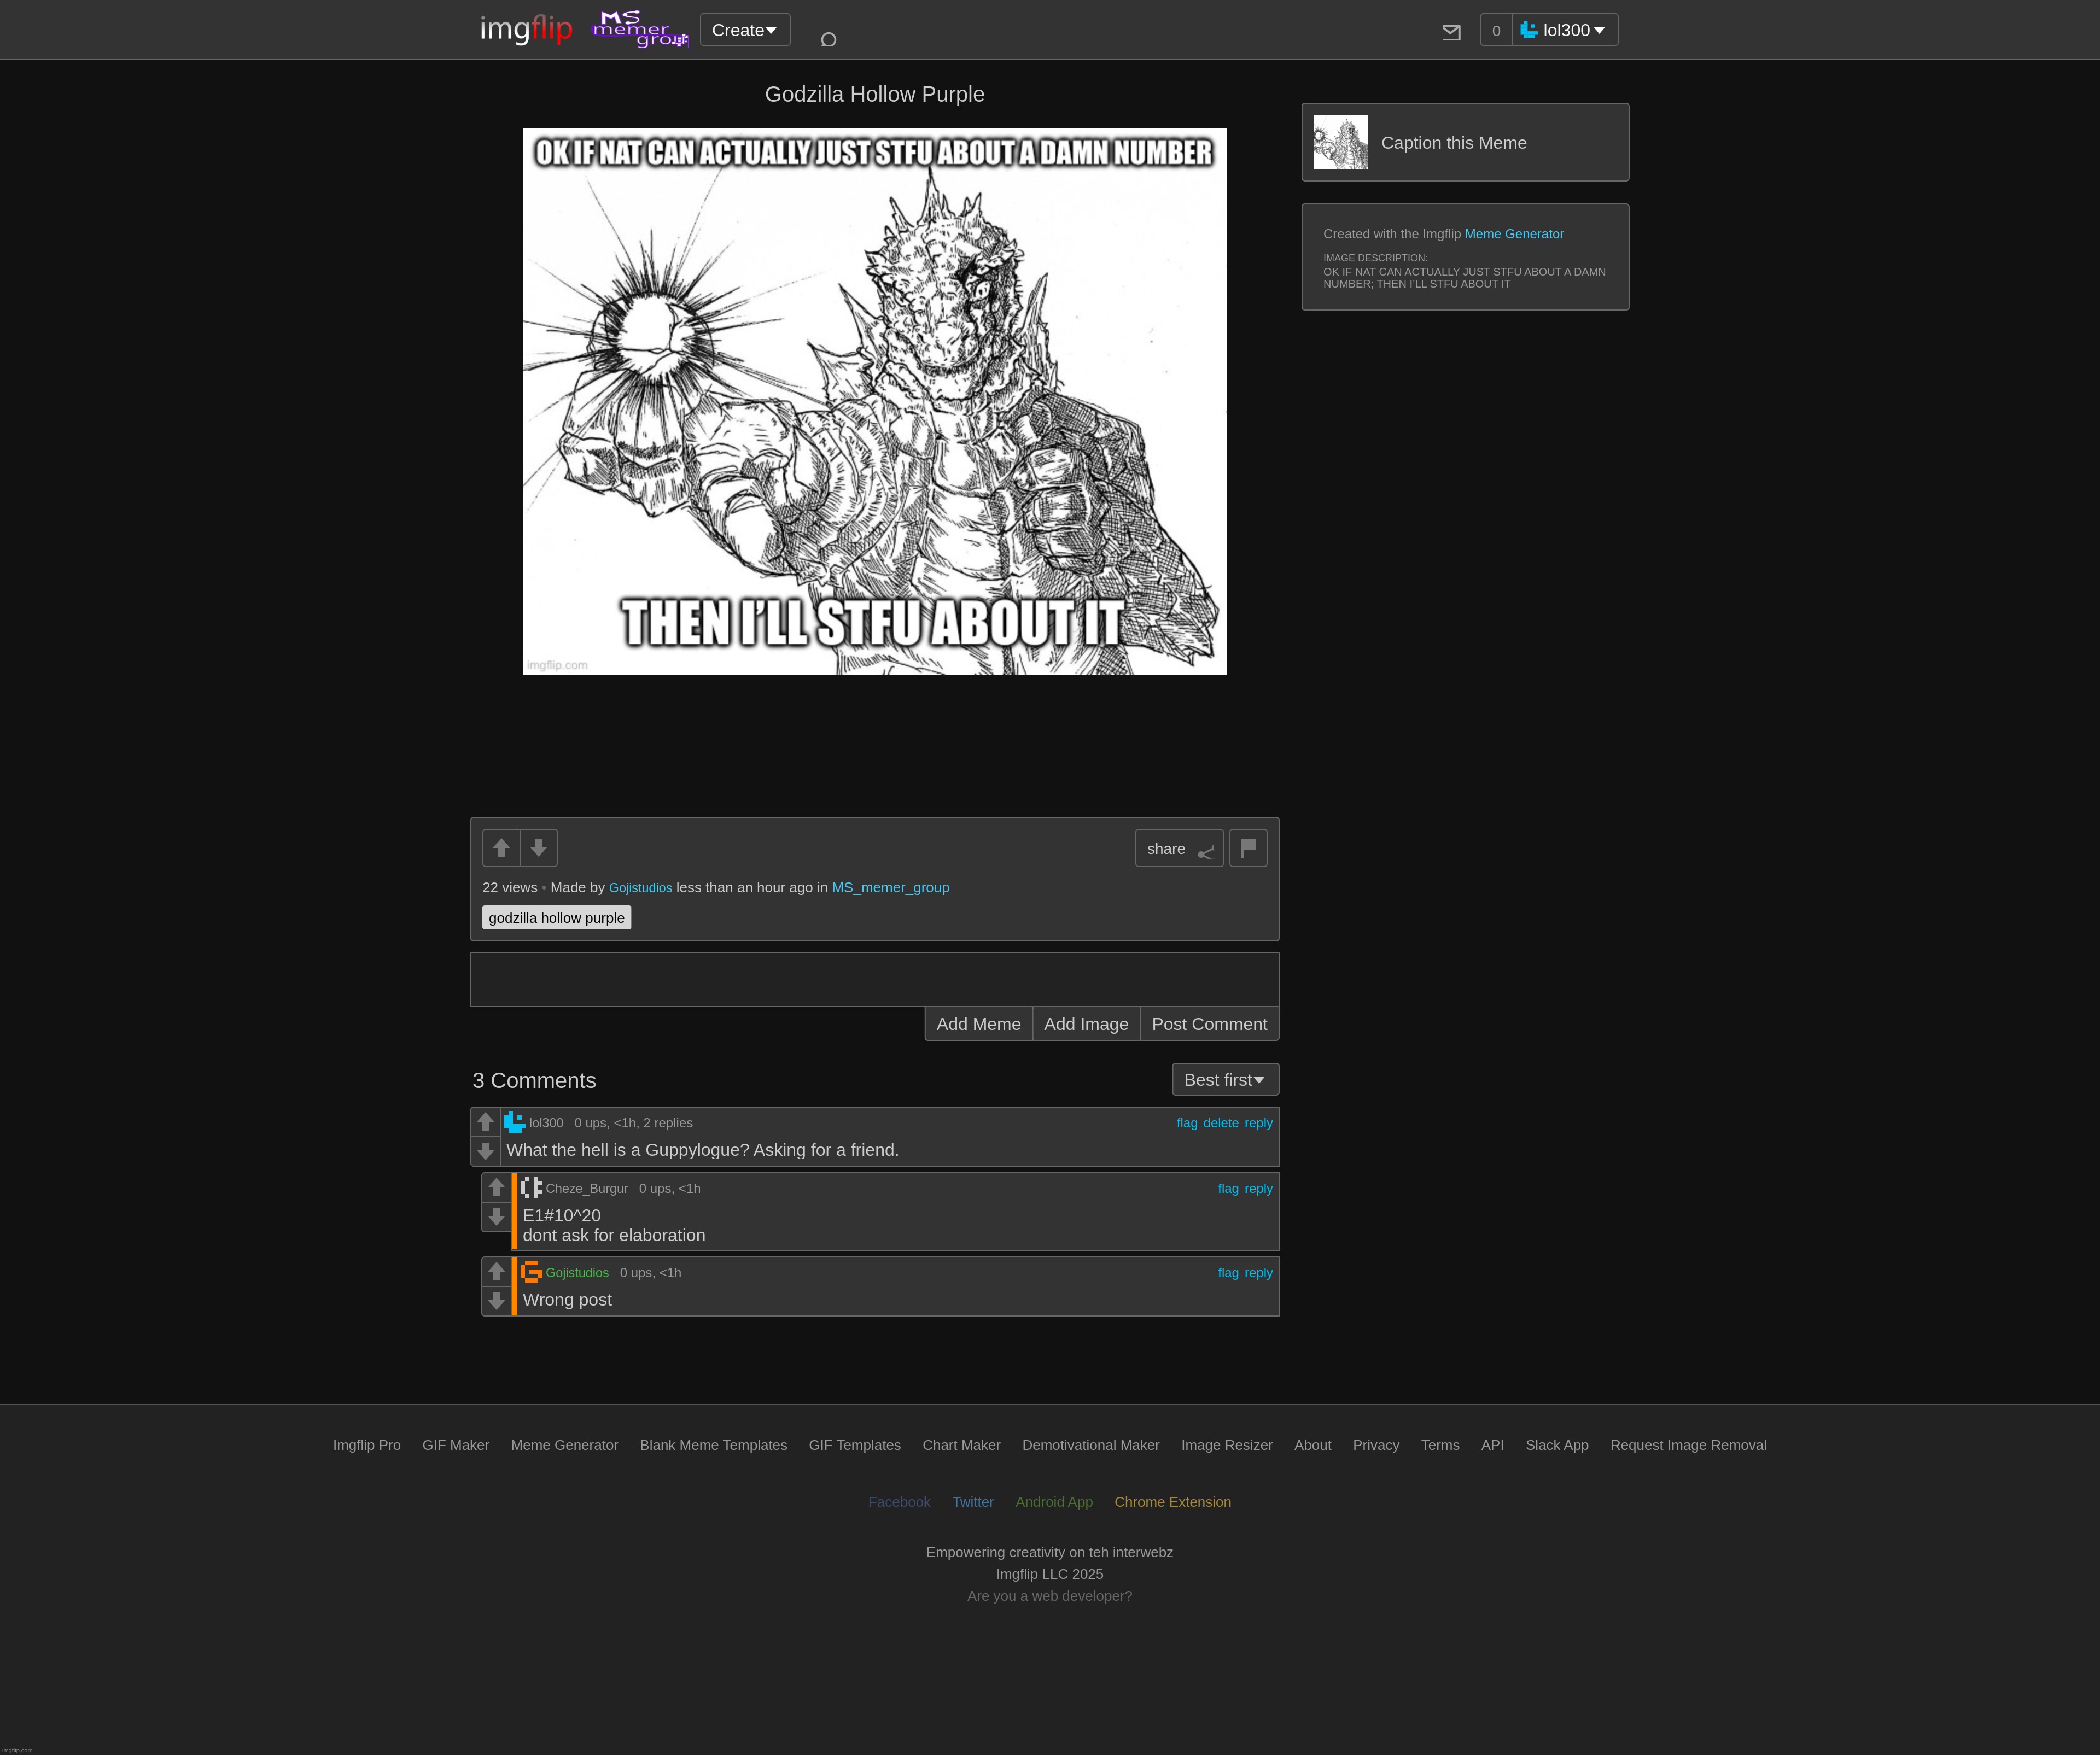Open Gojistudios profile link under meme
This screenshot has width=2100, height=1755.
(640, 888)
